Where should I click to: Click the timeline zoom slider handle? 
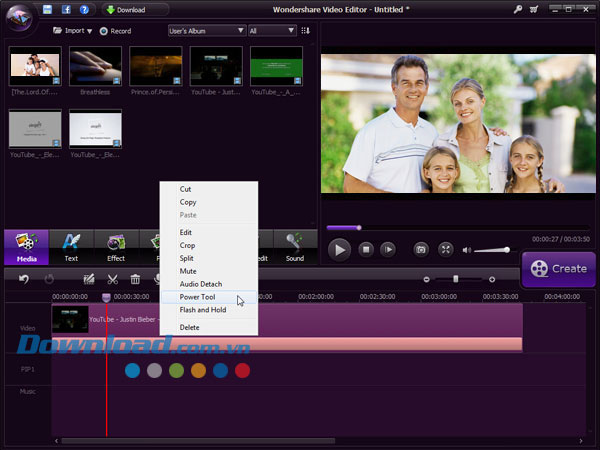coord(456,279)
